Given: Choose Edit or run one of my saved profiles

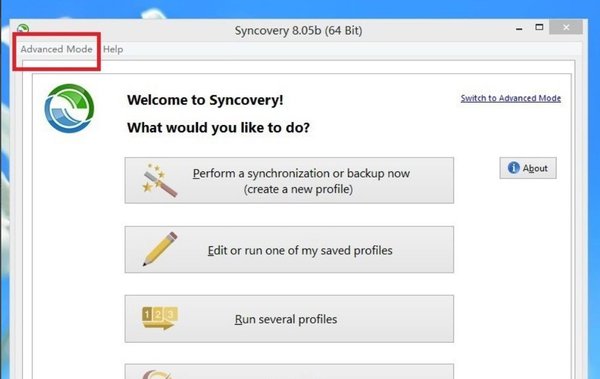Looking at the screenshot, I should [x=289, y=250].
